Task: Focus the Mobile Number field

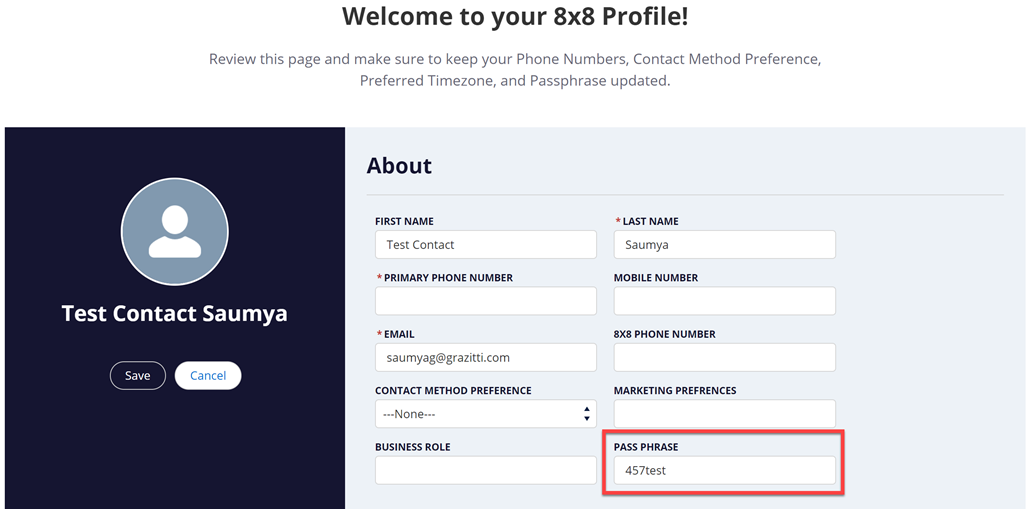Action: pyautogui.click(x=725, y=301)
